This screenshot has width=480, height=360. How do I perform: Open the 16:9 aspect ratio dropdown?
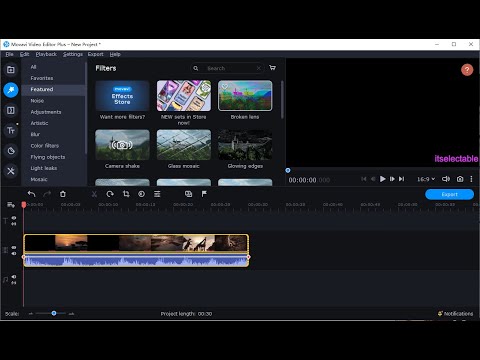426,179
